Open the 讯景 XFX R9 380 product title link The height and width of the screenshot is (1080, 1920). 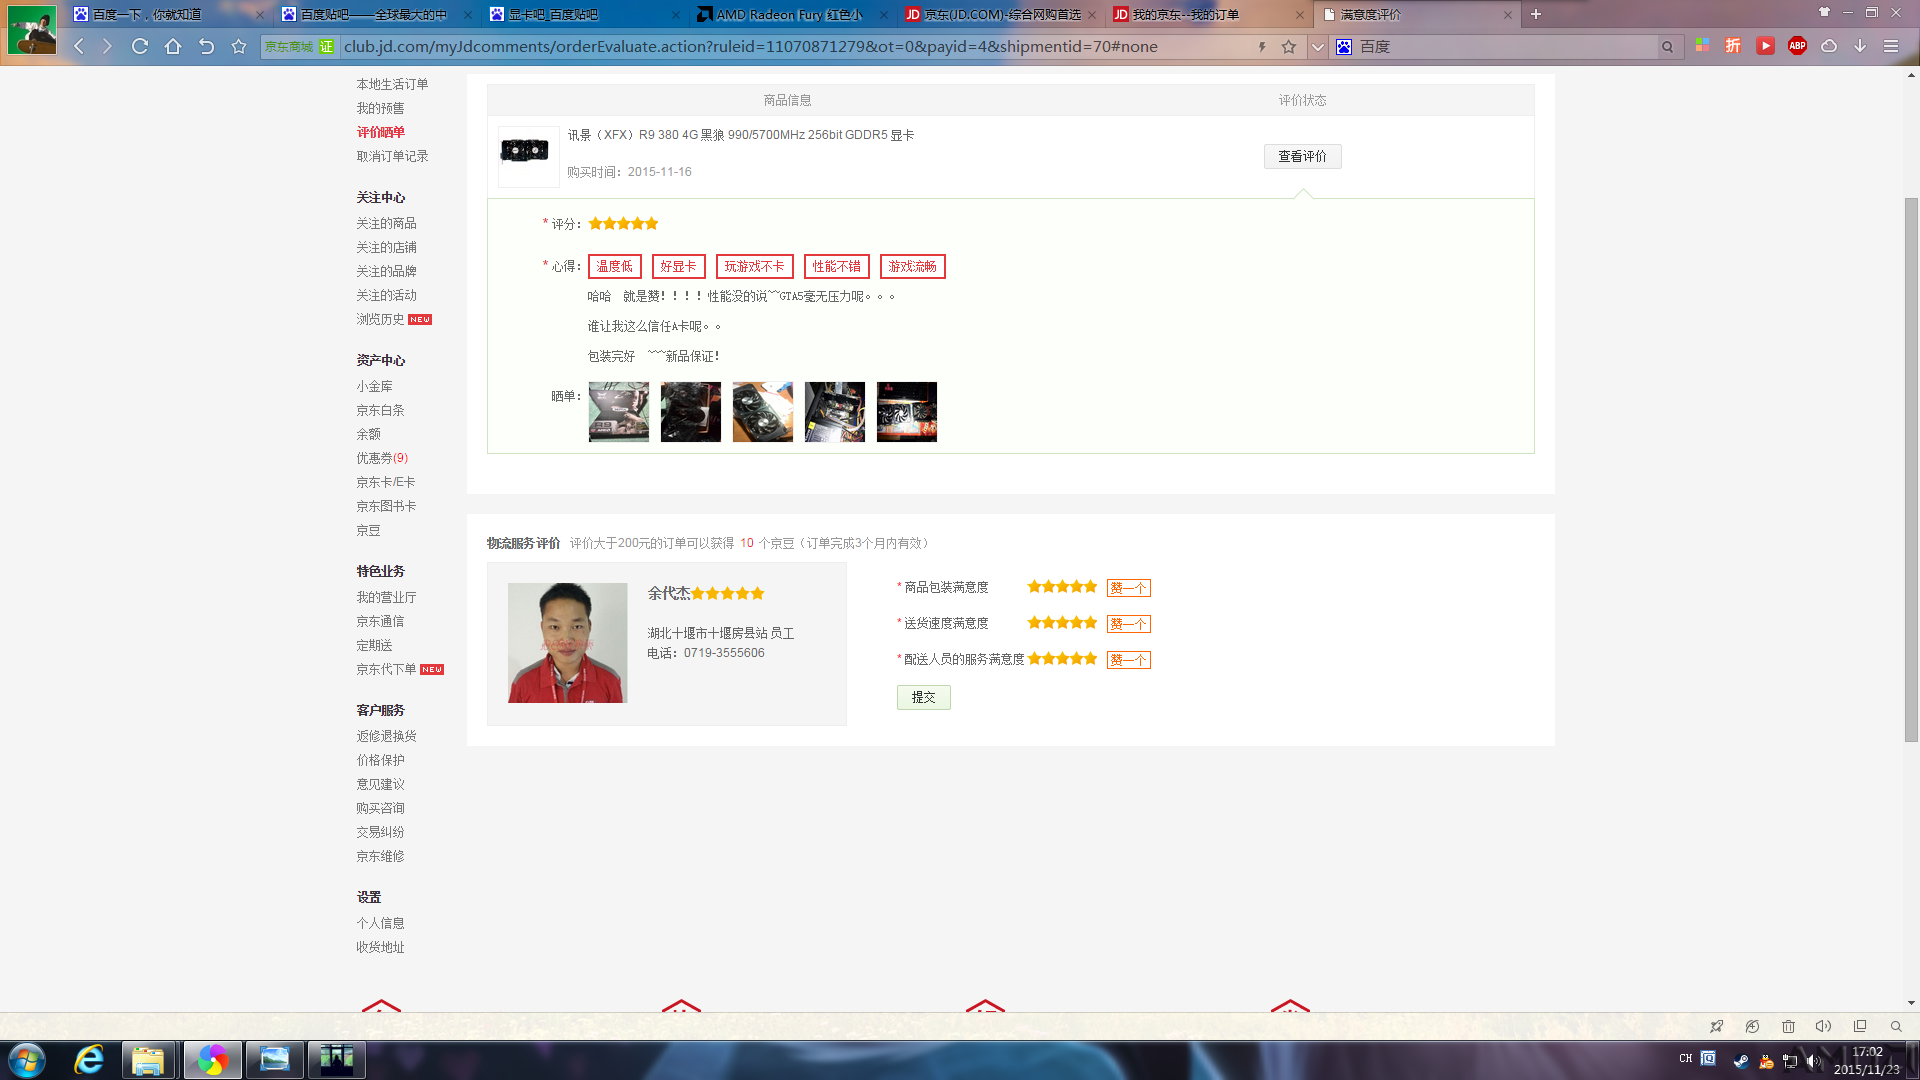[740, 135]
